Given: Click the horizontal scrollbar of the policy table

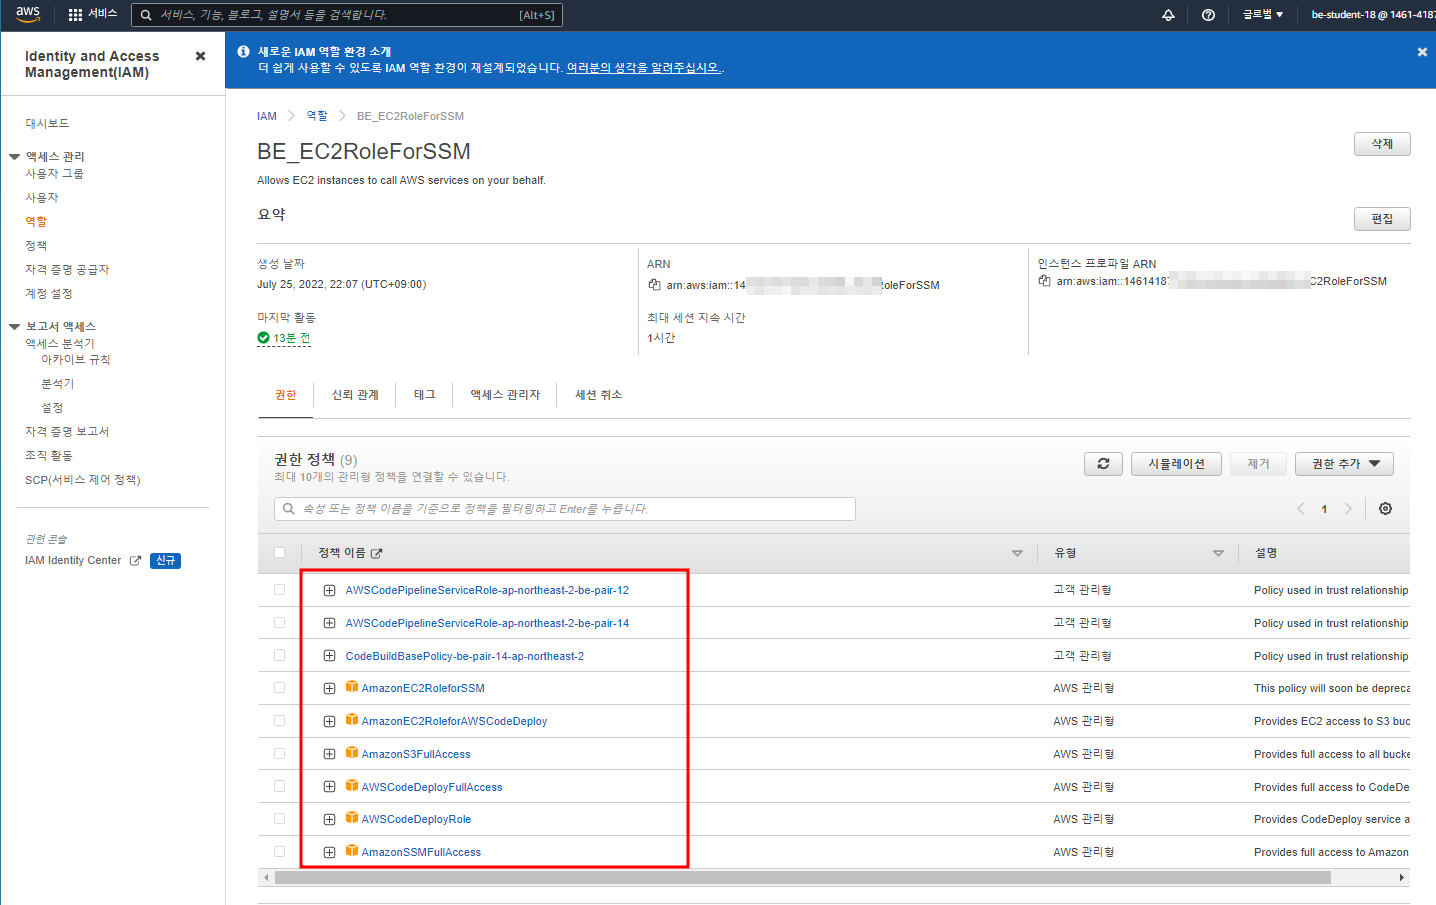Looking at the screenshot, I should (x=802, y=877).
